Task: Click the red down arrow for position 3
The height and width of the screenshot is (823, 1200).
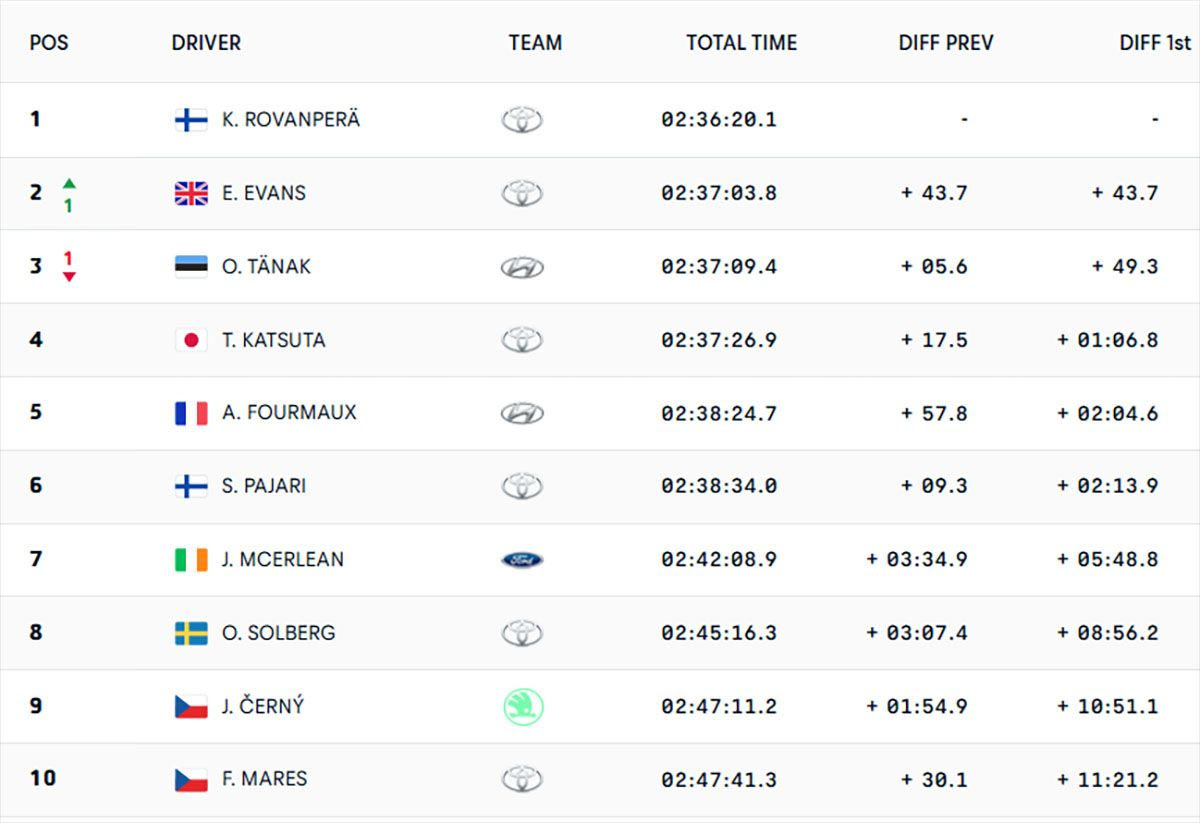Action: click(x=69, y=276)
